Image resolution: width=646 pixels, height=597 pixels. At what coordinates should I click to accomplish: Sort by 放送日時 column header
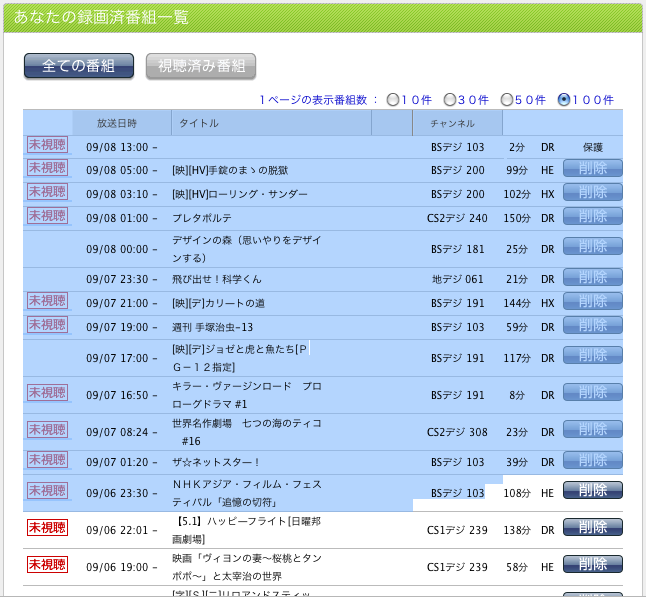(x=121, y=123)
